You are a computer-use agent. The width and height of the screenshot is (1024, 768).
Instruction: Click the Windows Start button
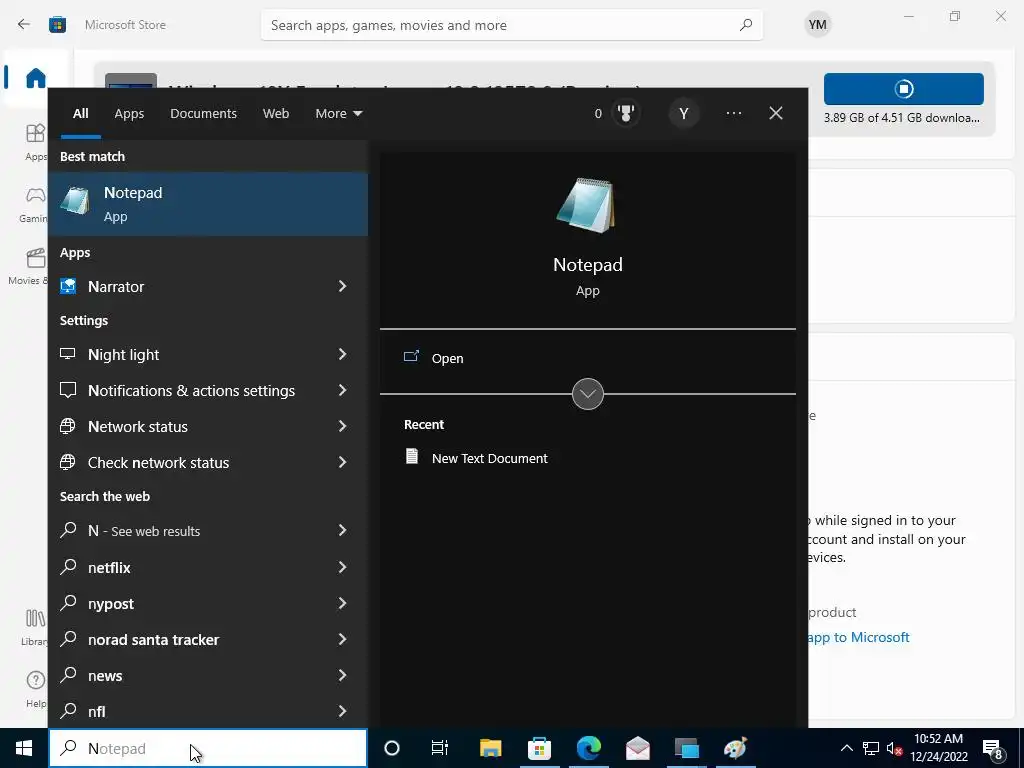[x=24, y=748]
